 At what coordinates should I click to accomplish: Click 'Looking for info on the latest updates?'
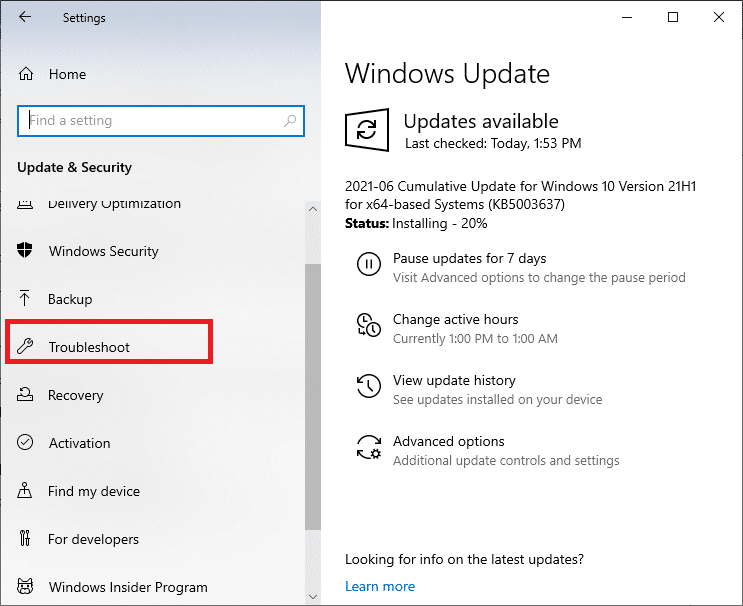(464, 559)
